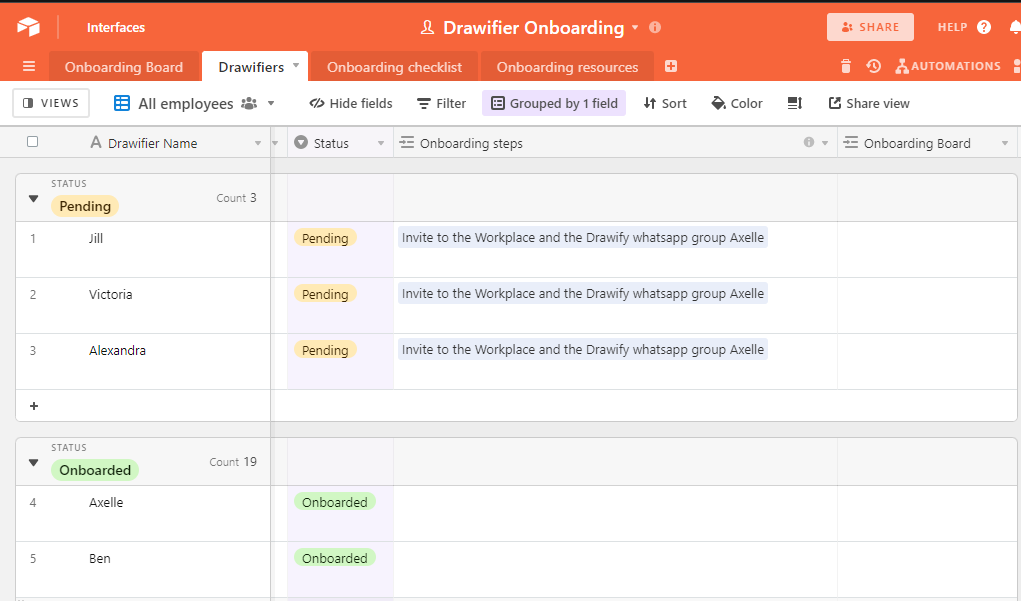Select the Ben name cell
Screen dimensions: 1021x601
pyautogui.click(x=143, y=569)
